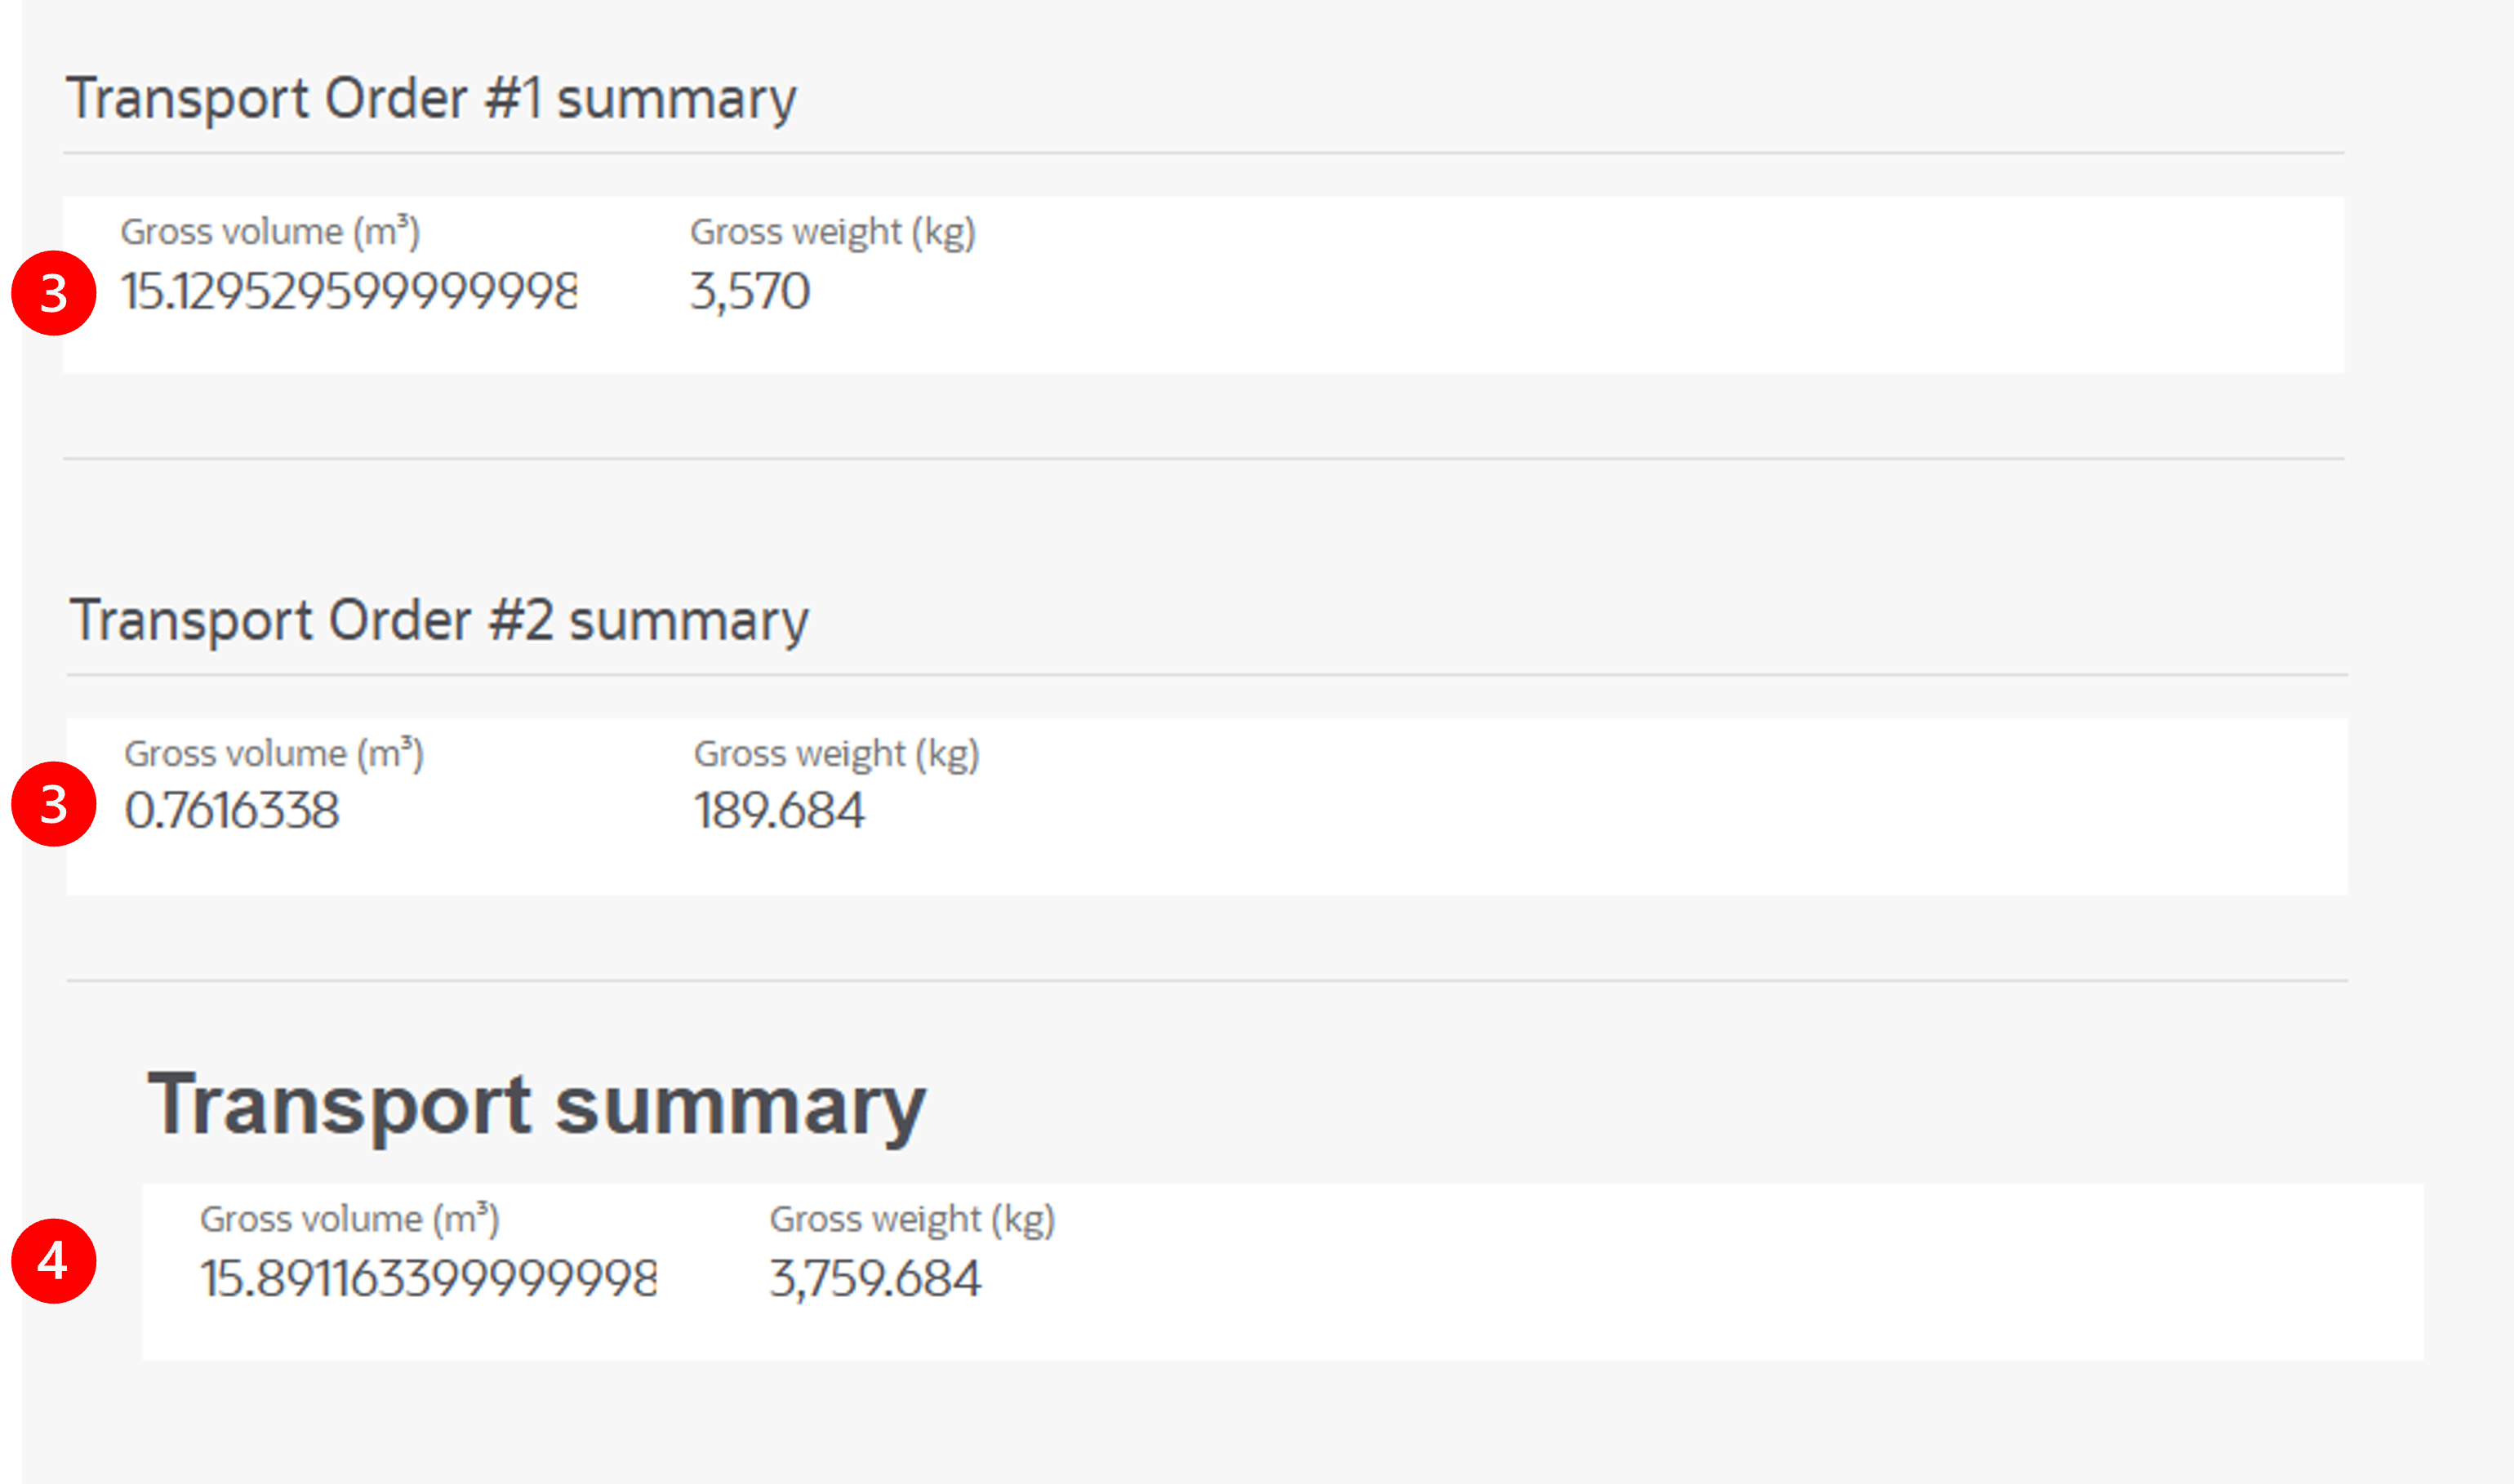This screenshot has width=2514, height=1484.
Task: Click empty area of Order #1 white card
Action: click(x=1650, y=285)
